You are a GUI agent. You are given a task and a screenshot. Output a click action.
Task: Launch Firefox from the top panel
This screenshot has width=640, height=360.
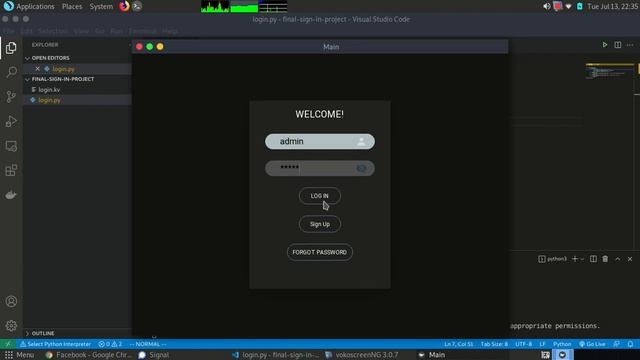[x=124, y=6]
